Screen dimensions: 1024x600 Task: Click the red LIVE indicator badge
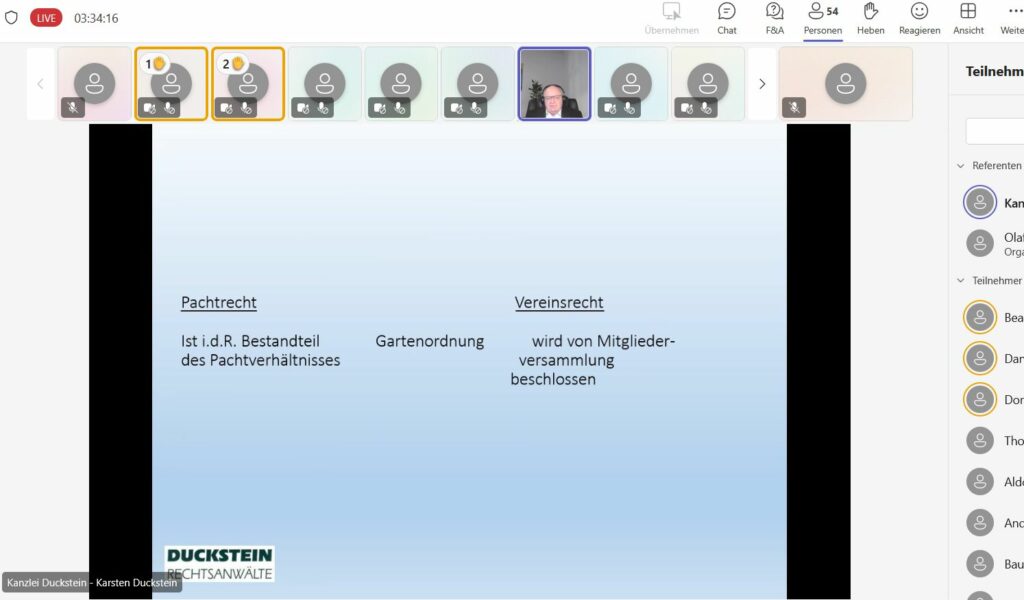(x=46, y=18)
